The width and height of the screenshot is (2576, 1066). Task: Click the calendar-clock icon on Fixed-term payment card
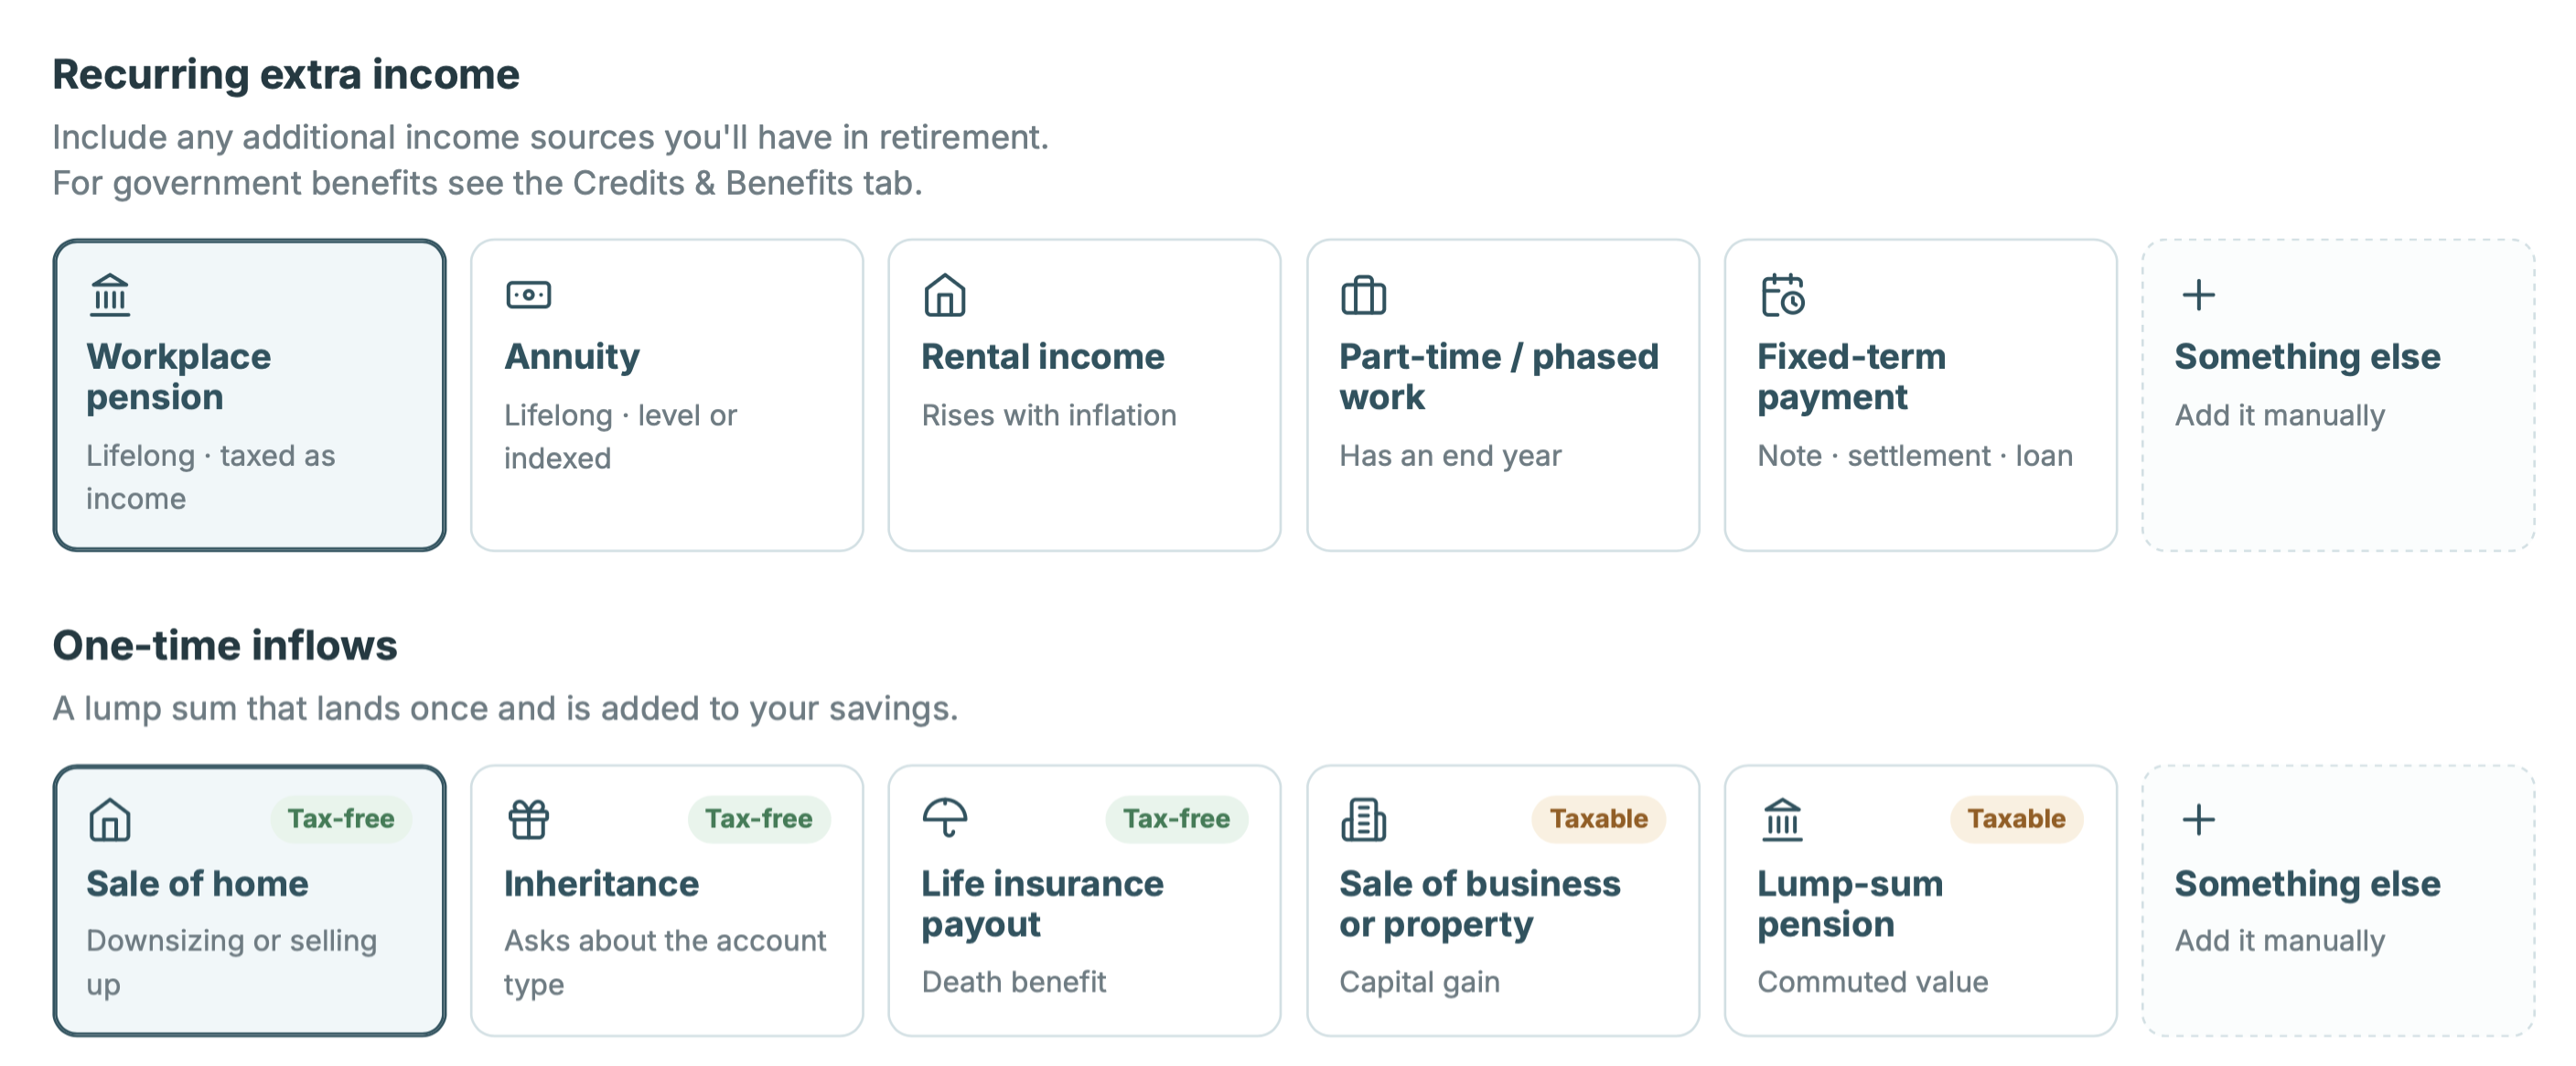pyautogui.click(x=1782, y=295)
